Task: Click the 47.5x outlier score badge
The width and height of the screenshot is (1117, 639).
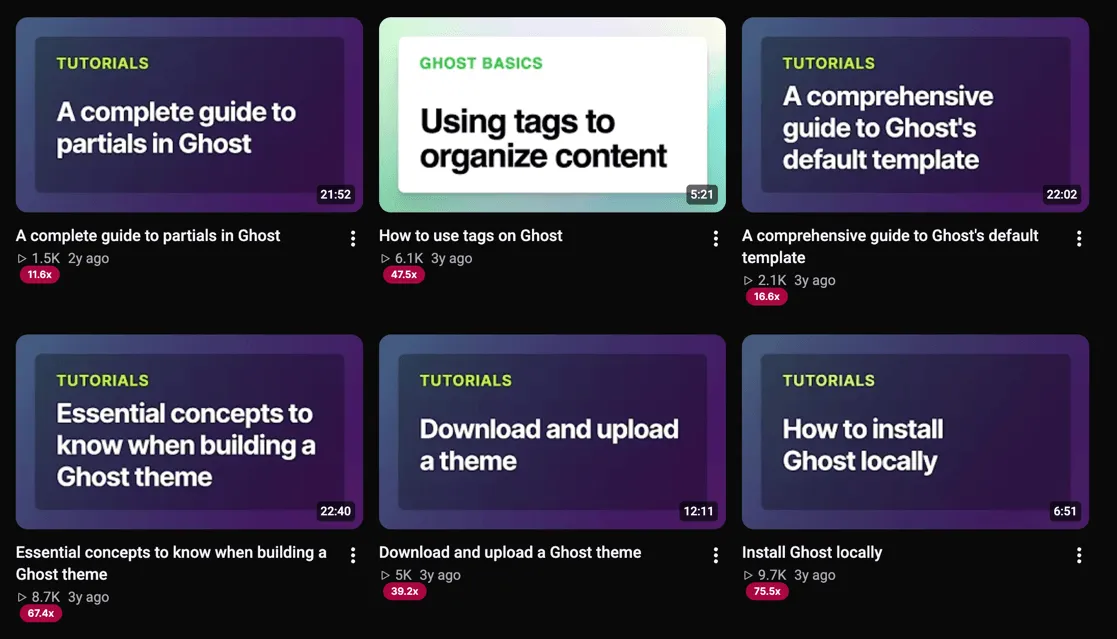Action: point(404,275)
